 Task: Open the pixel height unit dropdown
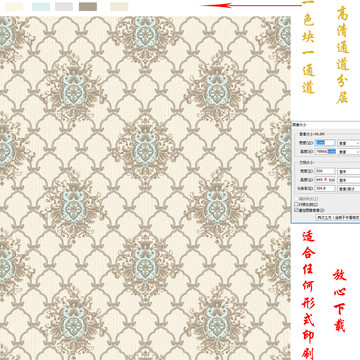(349, 152)
